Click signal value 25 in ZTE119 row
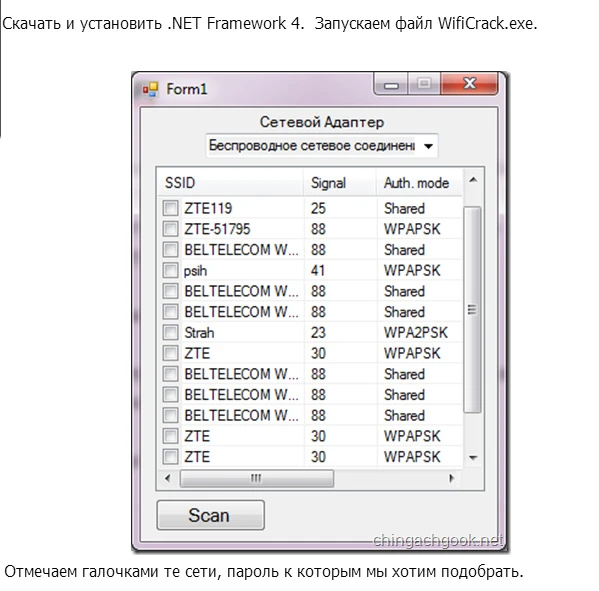Viewport: 599px width, 591px height. coord(318,209)
